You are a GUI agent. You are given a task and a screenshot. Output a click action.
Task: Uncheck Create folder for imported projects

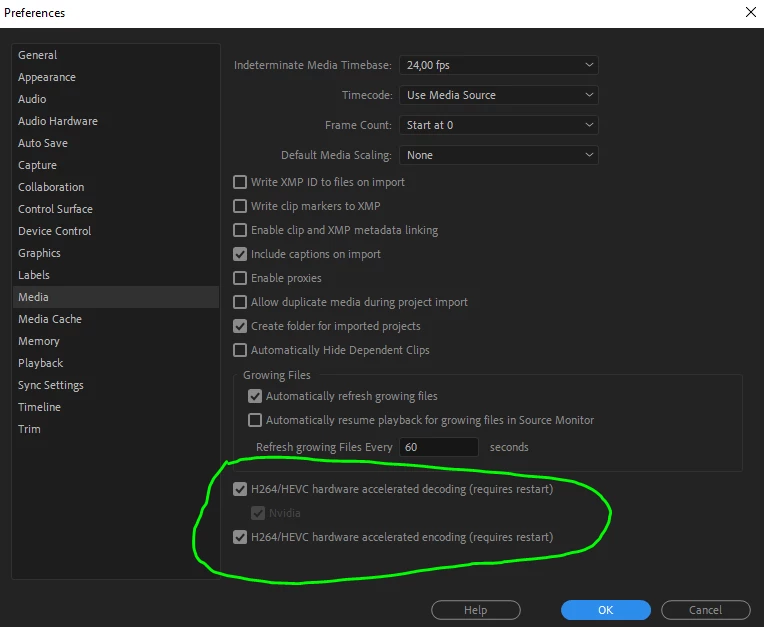click(240, 326)
